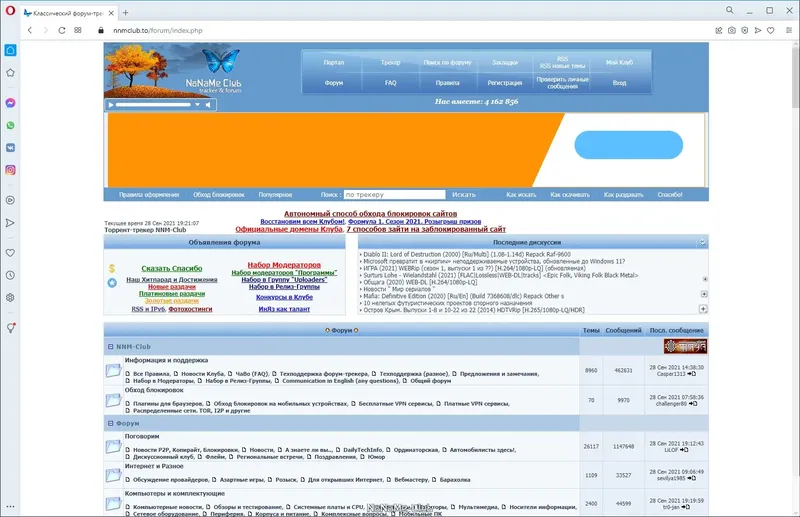Click the send arrow icon in address bar
800x517 pixels.
point(758,31)
